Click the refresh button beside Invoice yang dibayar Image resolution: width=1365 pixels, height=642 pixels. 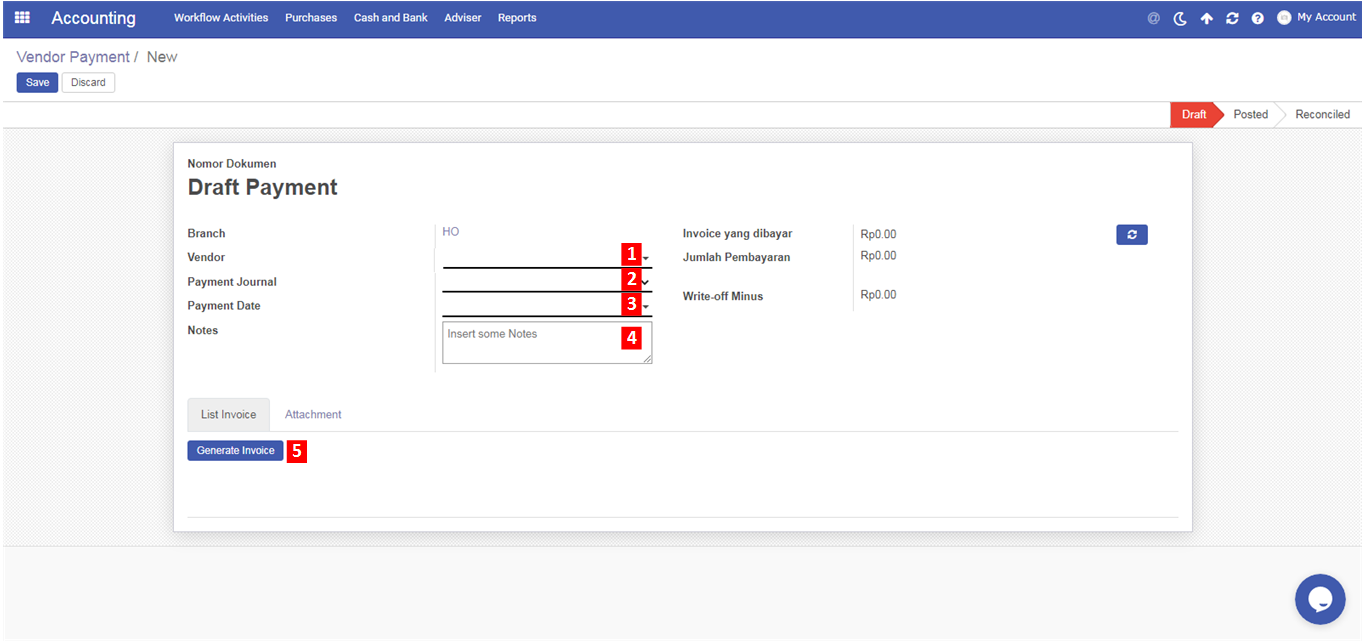1131,234
